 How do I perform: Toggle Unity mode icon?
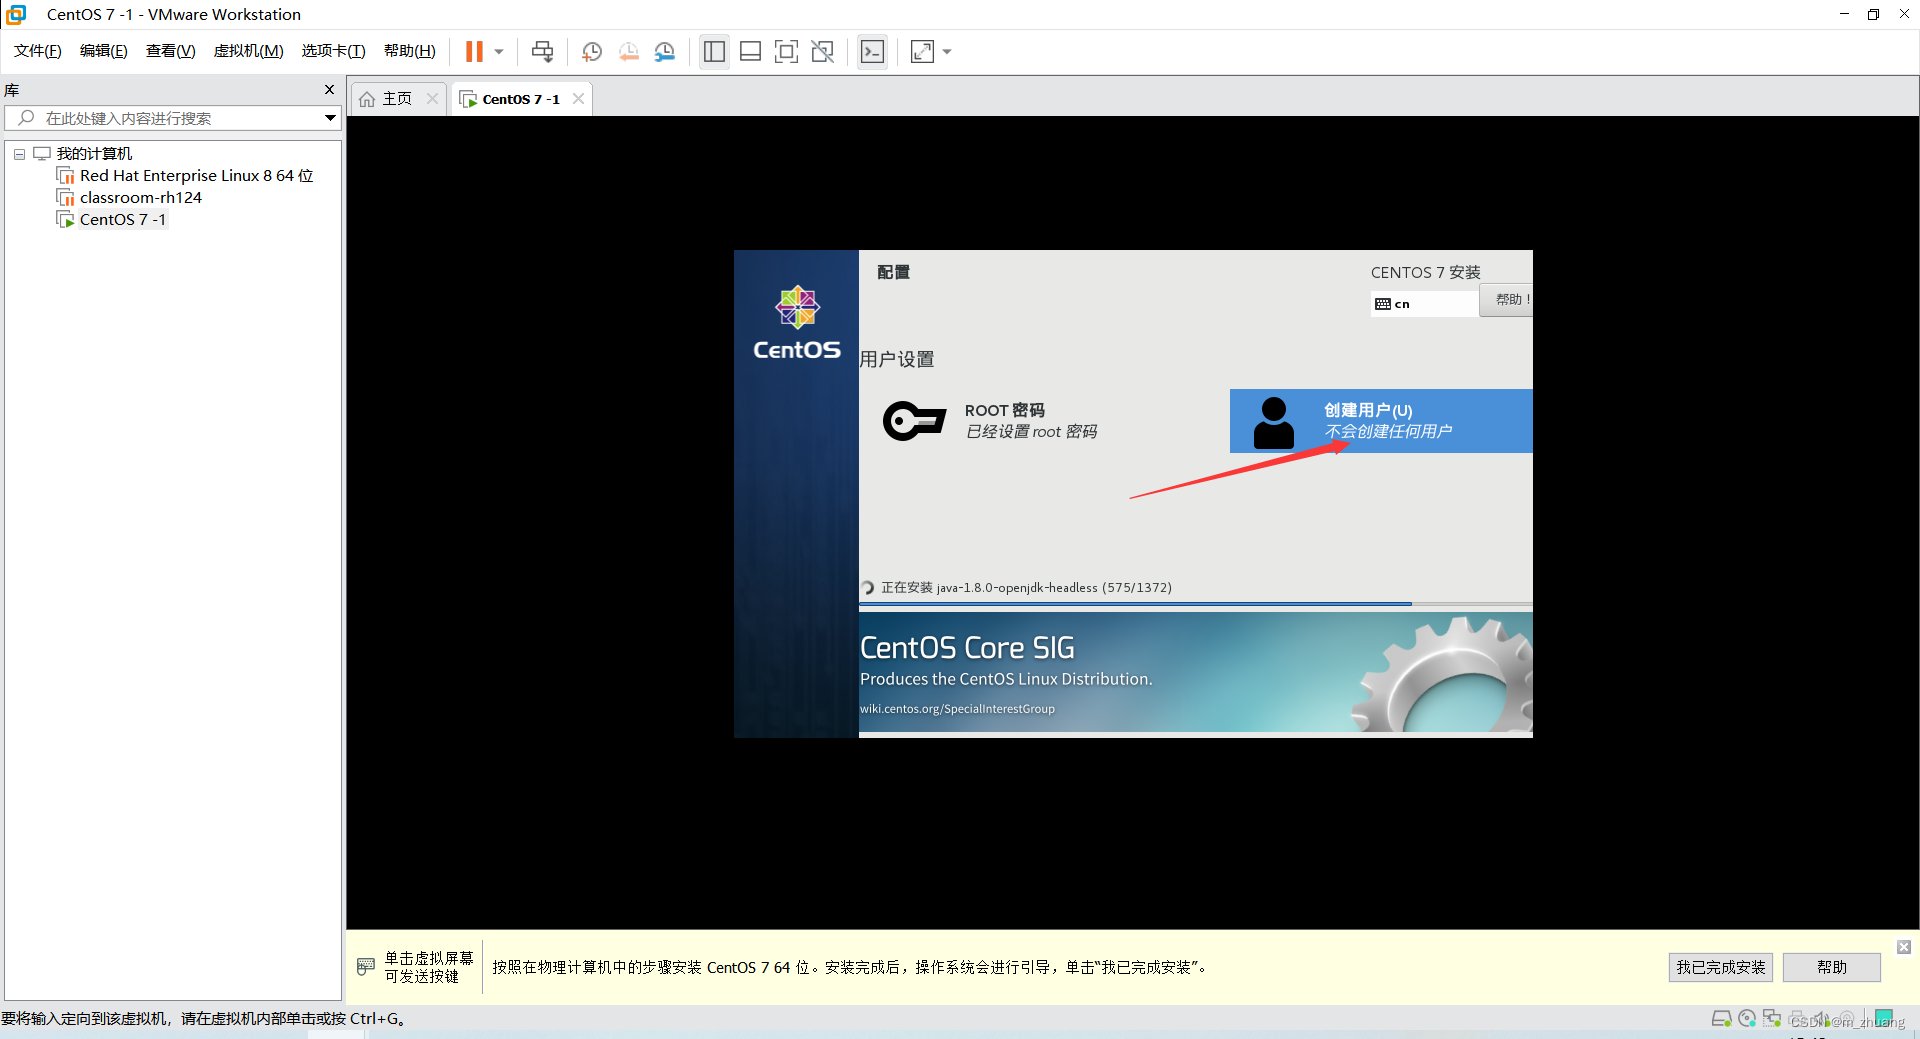click(823, 52)
